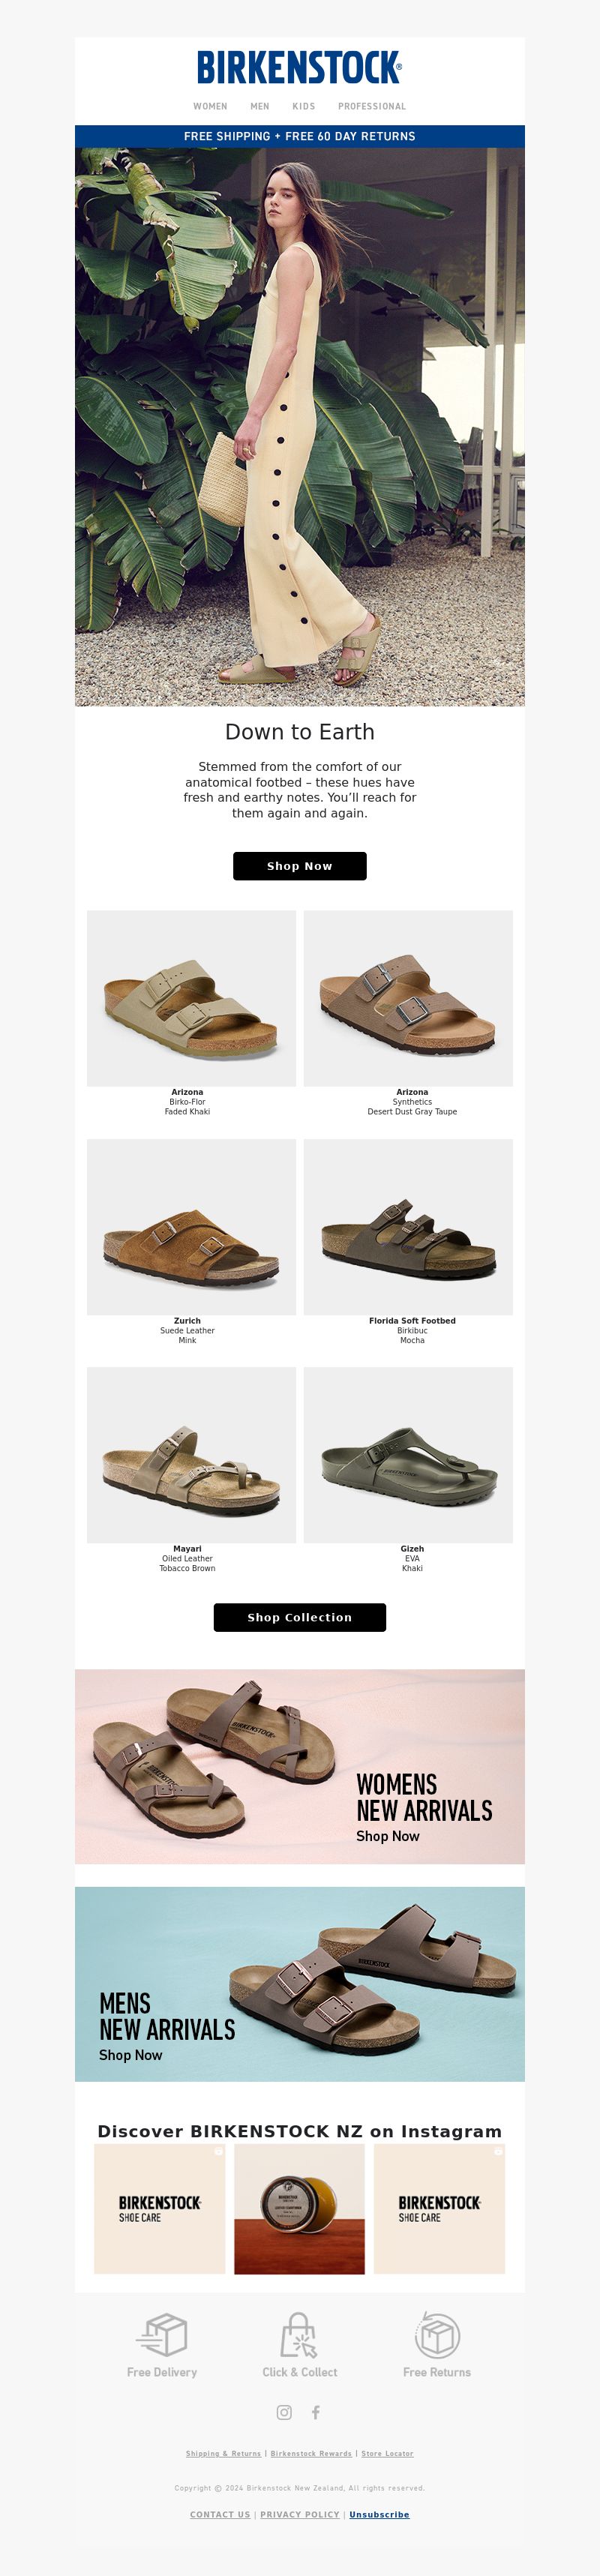Click the black Shop Now button

coord(300,866)
